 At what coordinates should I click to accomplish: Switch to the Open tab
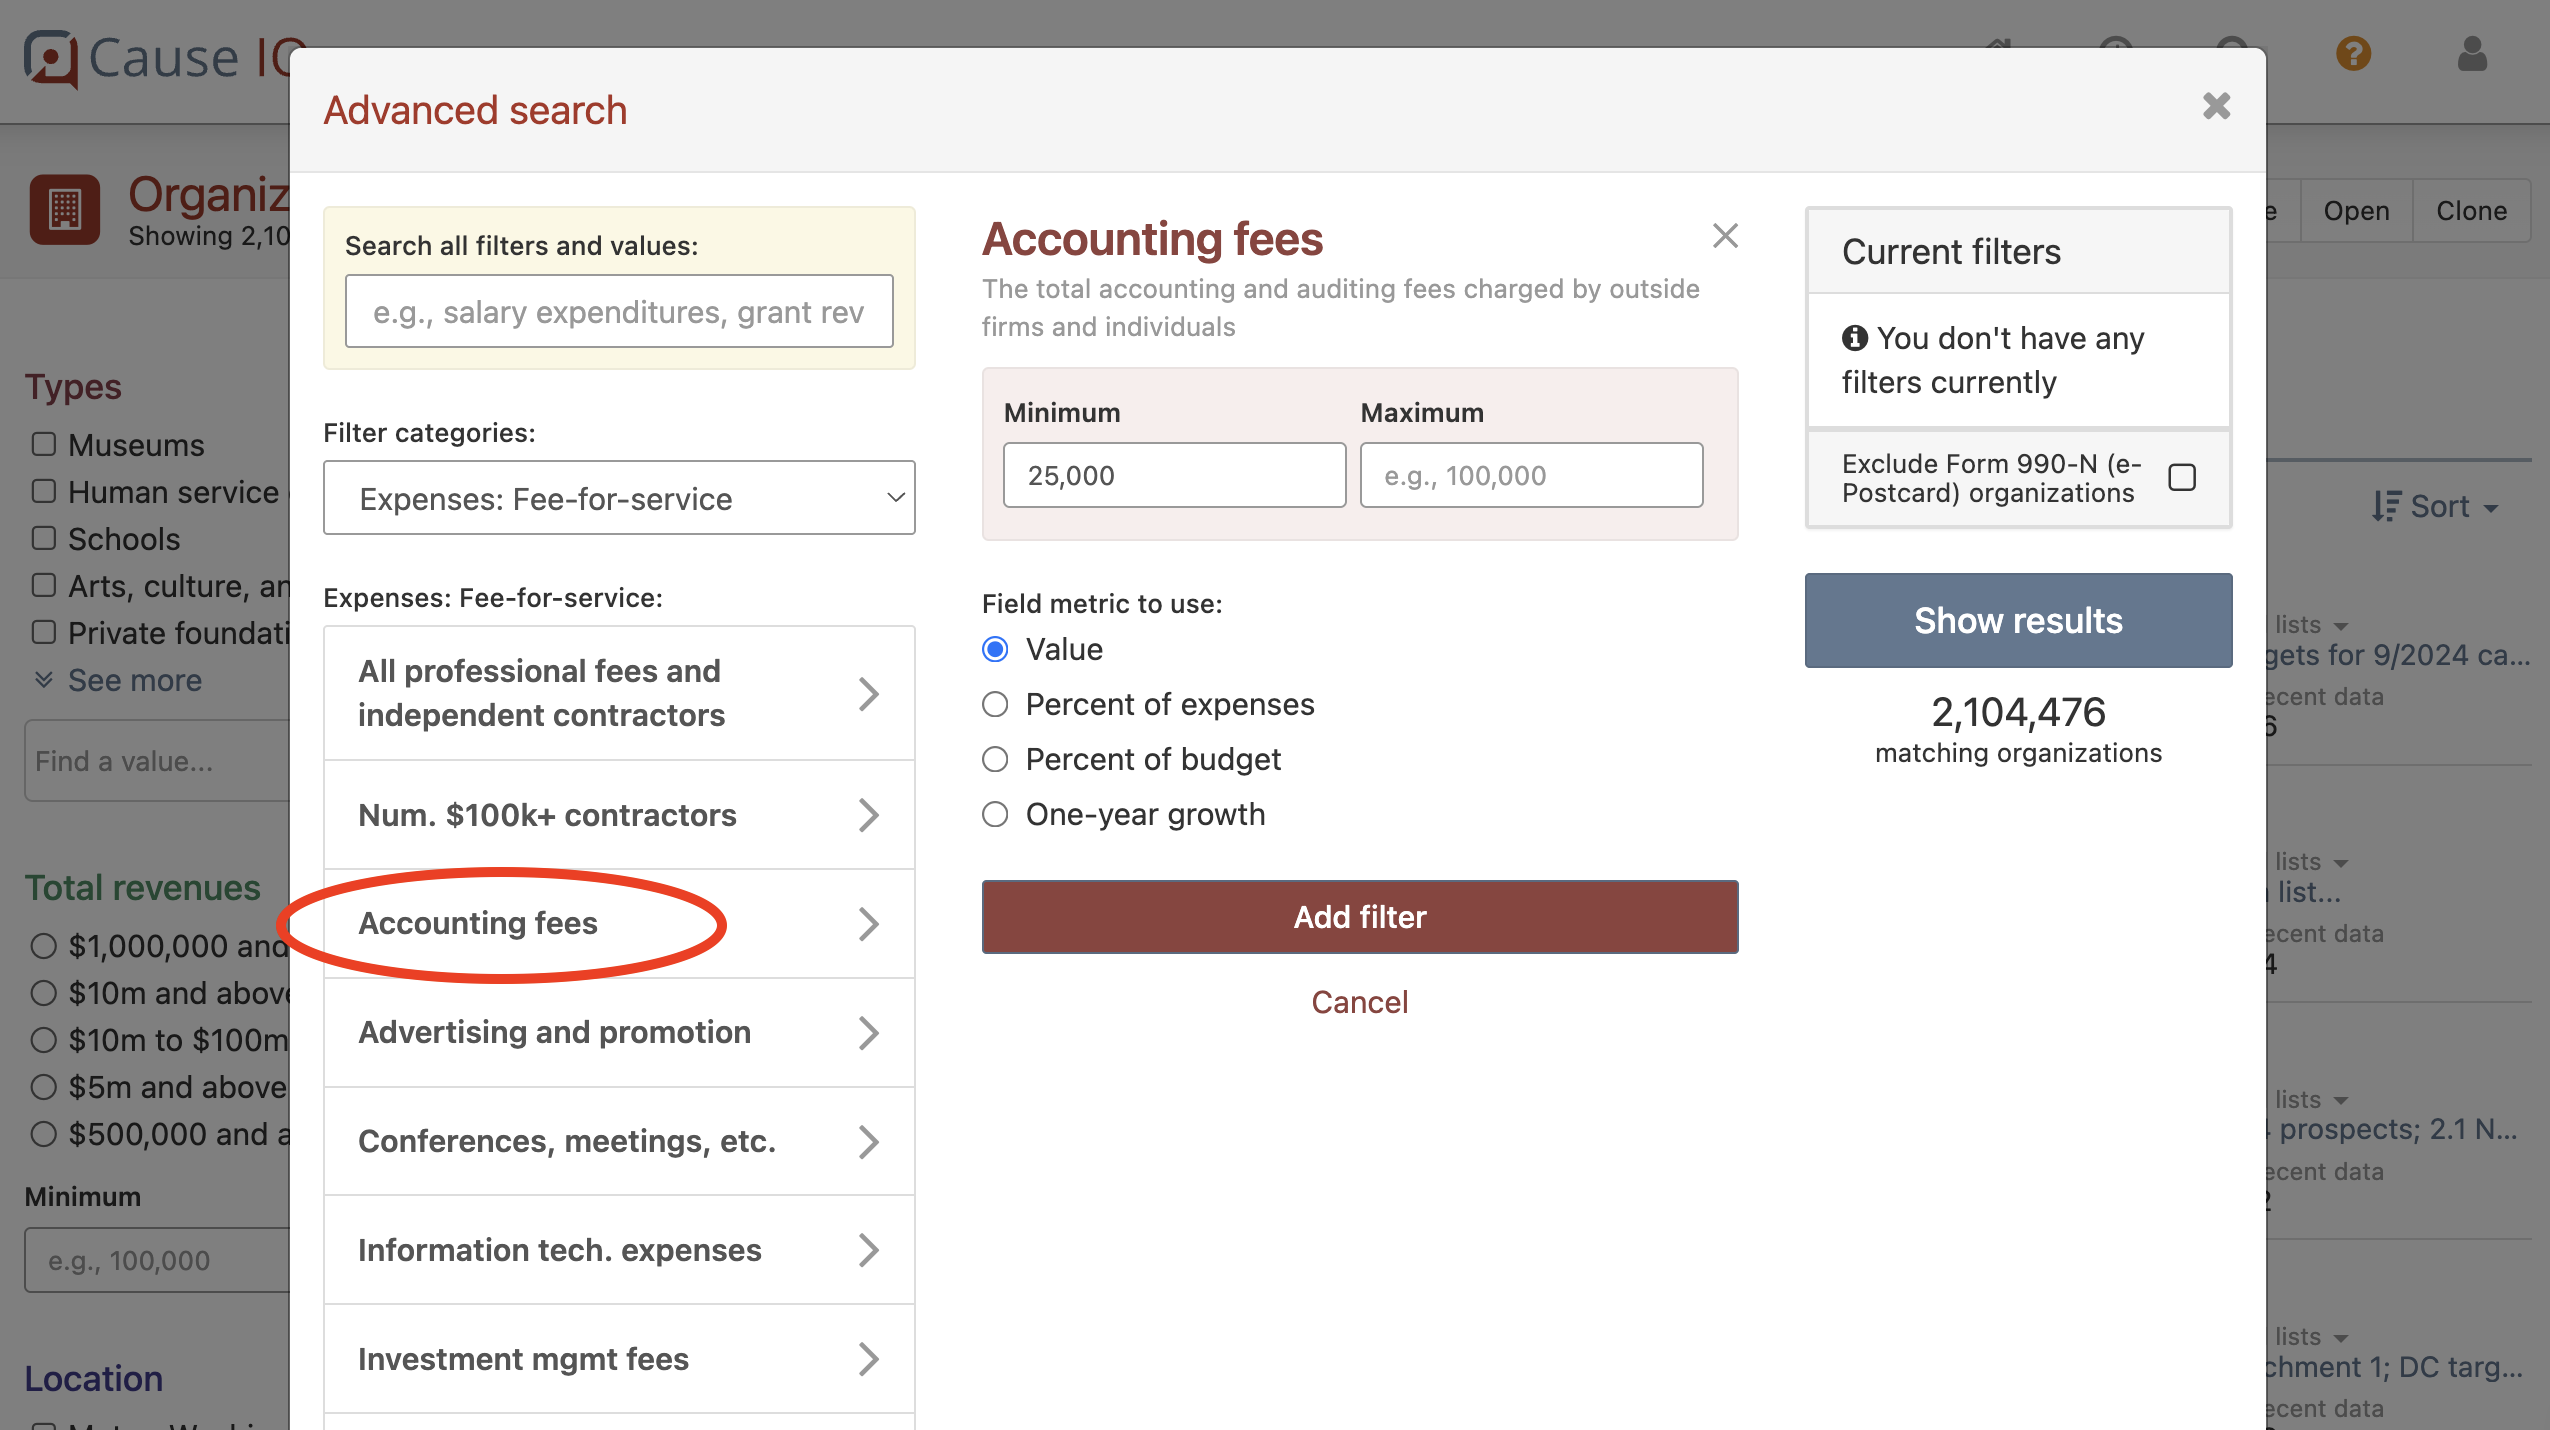pos(2356,210)
